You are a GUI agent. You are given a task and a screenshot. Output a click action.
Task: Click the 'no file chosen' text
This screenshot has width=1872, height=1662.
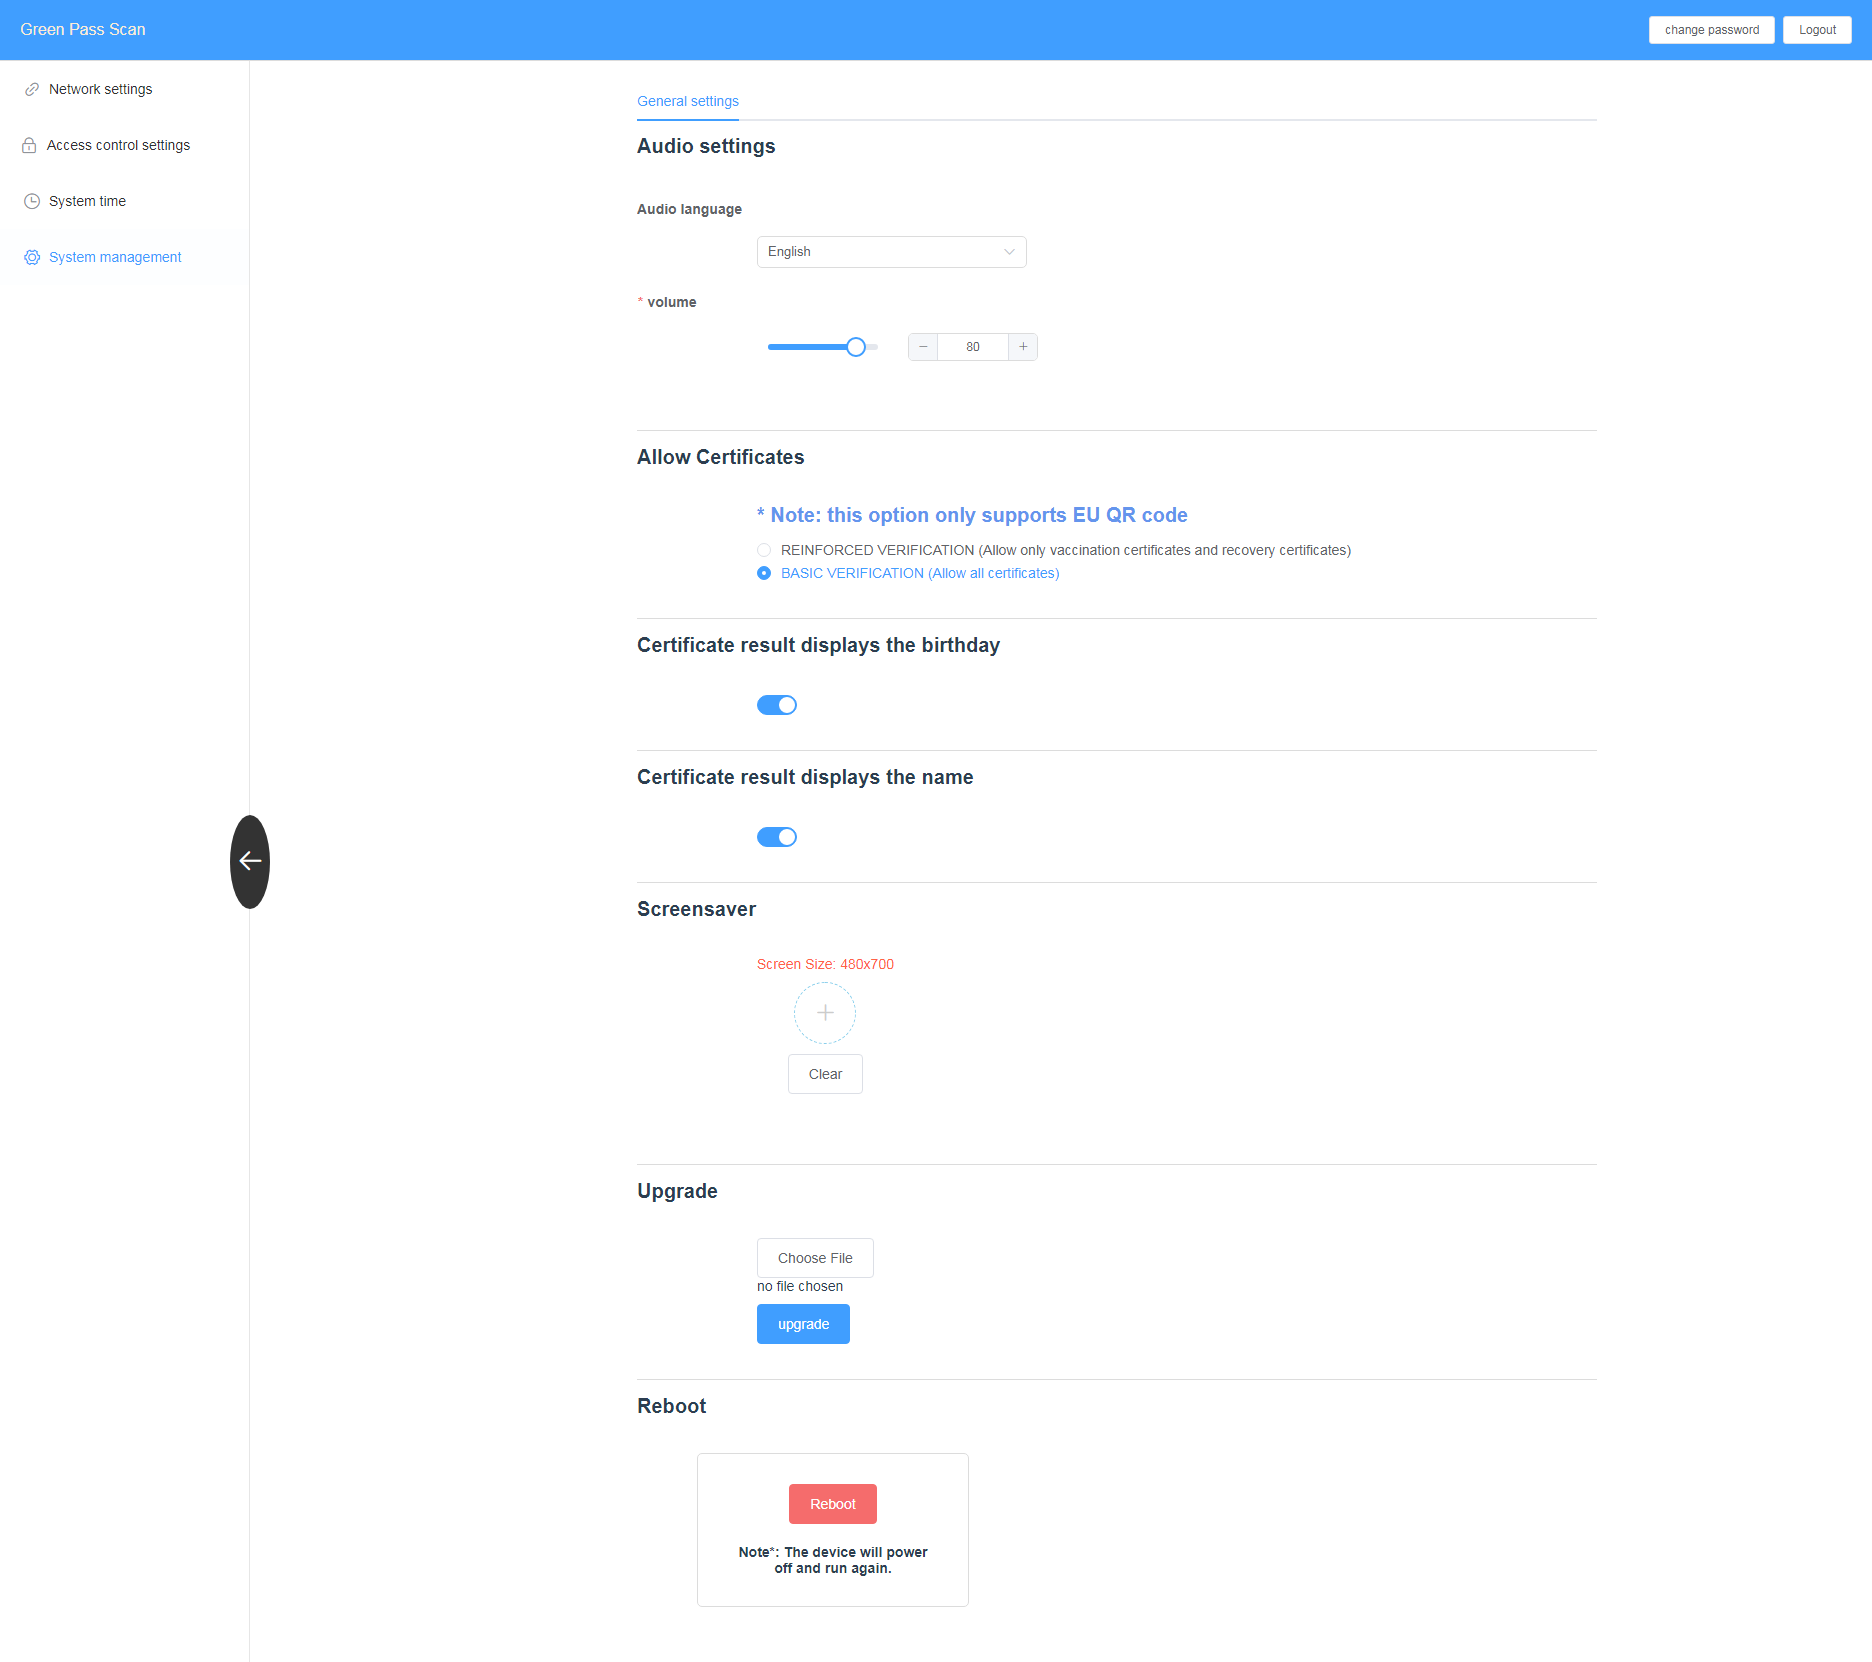pyautogui.click(x=800, y=1286)
